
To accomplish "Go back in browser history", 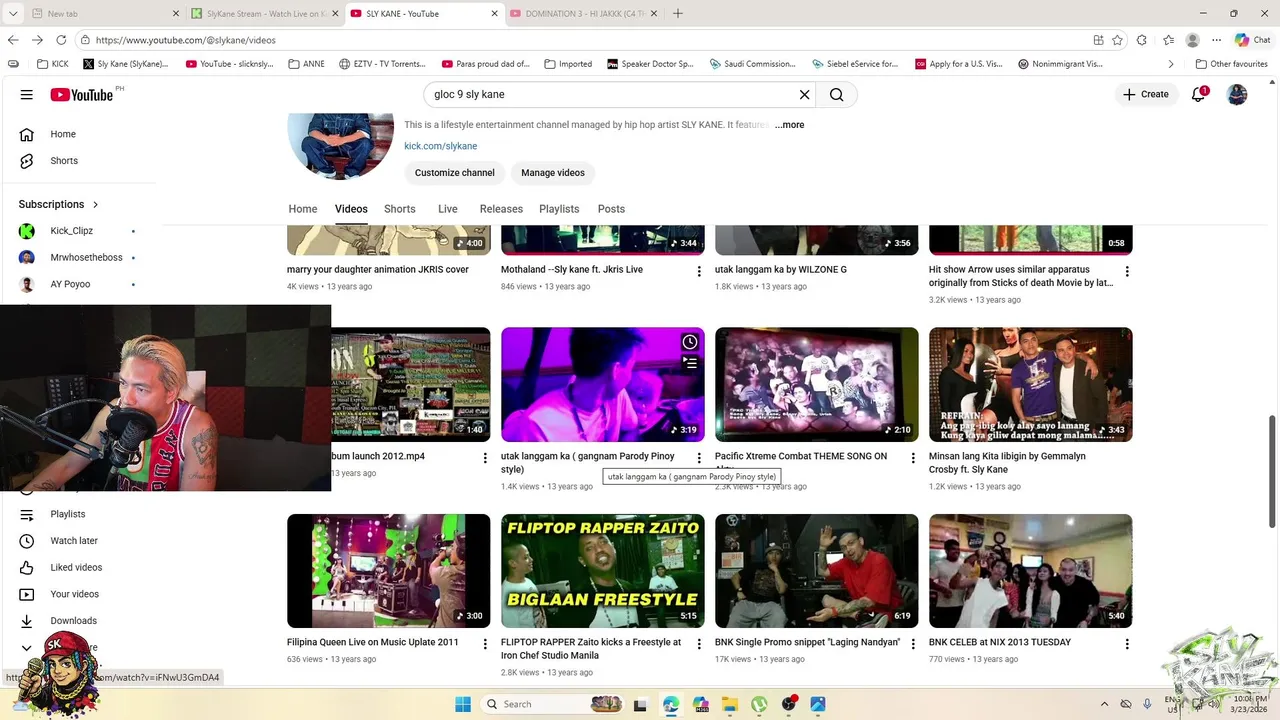I will pyautogui.click(x=13, y=40).
